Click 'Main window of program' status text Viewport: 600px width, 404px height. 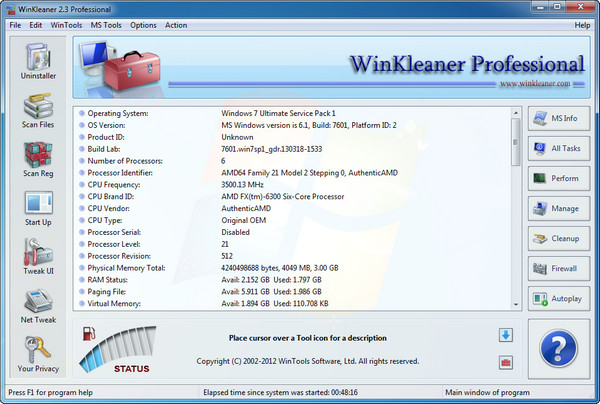pyautogui.click(x=488, y=393)
